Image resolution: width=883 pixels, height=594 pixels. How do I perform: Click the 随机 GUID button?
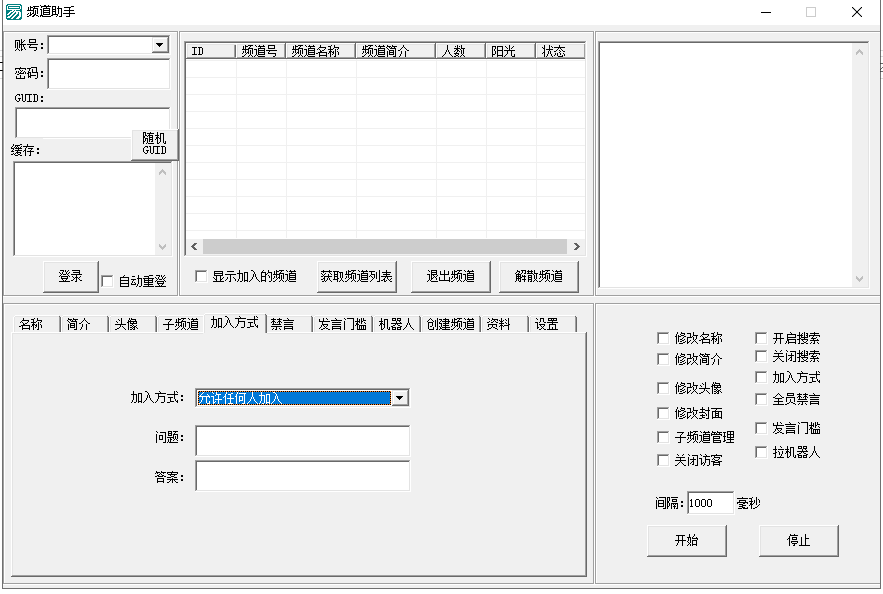point(154,144)
